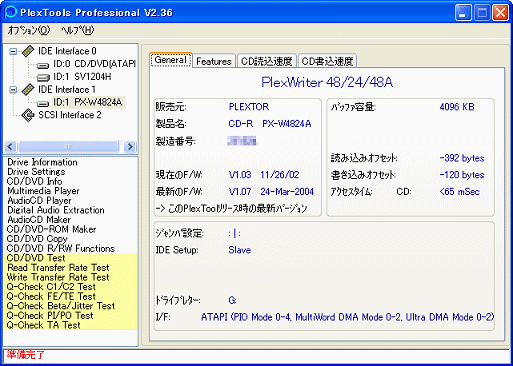Open Drive Settings function
The image size is (513, 366).
tap(36, 172)
